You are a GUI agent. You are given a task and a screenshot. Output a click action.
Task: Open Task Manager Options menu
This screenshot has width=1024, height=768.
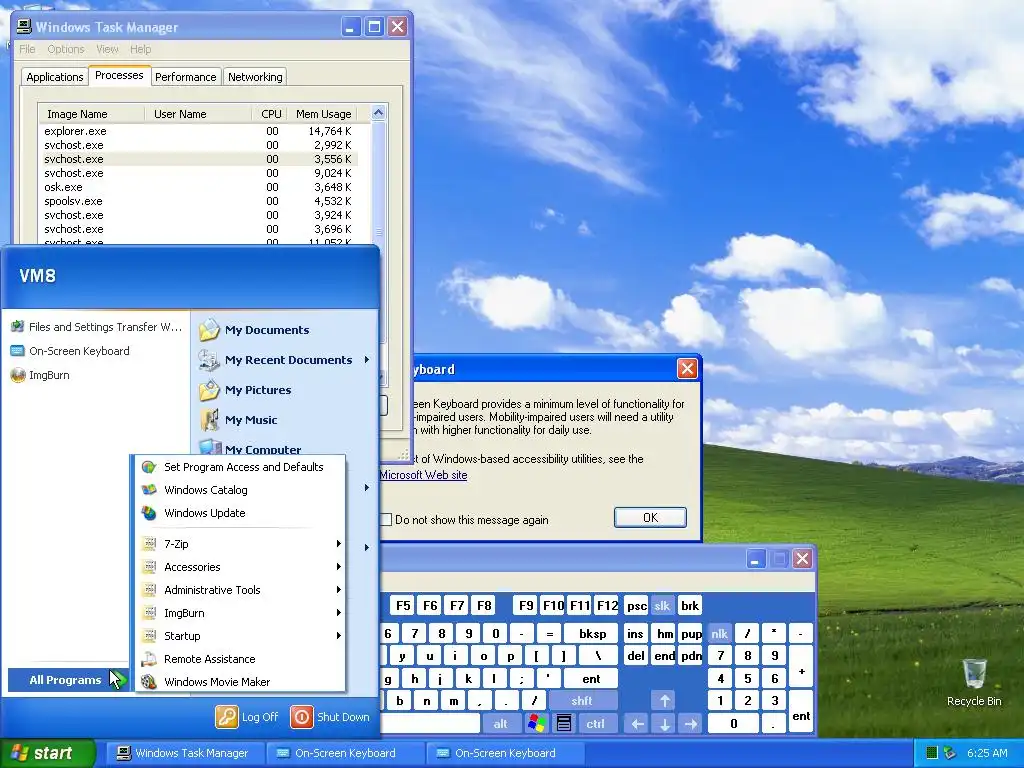coord(65,49)
